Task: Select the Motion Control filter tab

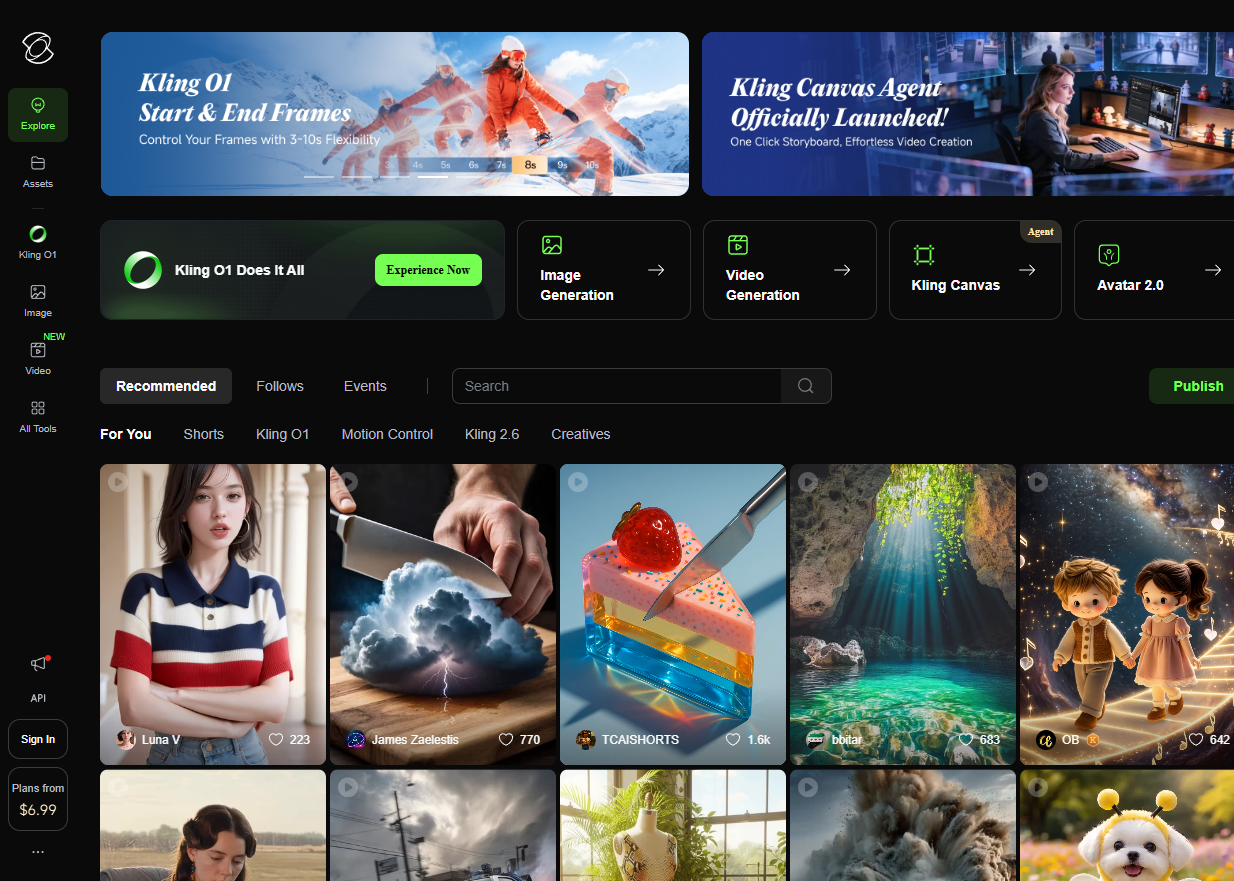Action: point(387,434)
